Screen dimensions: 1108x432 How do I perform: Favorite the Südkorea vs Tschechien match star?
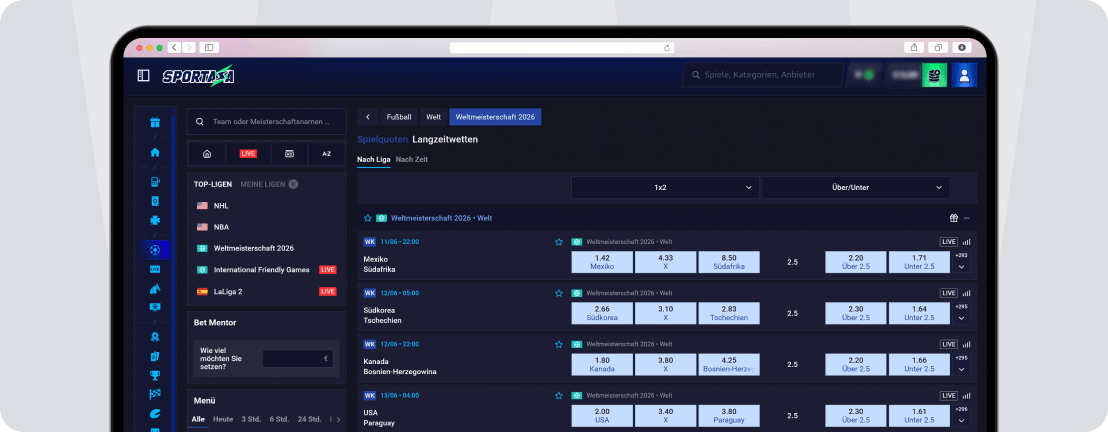[x=559, y=293]
